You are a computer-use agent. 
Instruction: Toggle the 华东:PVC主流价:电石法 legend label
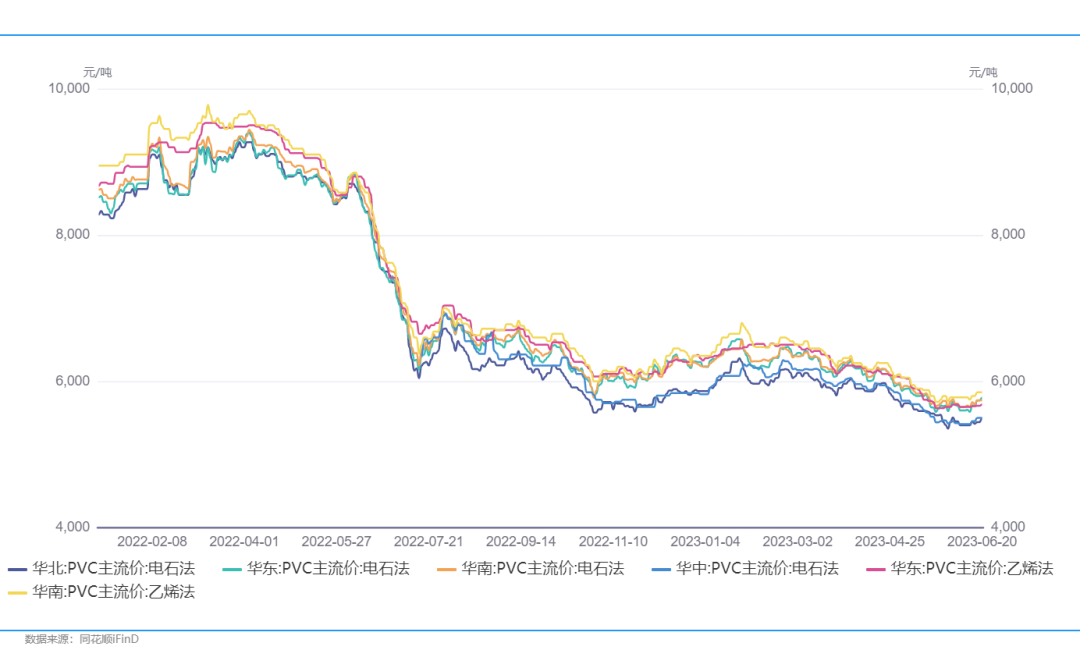click(328, 568)
